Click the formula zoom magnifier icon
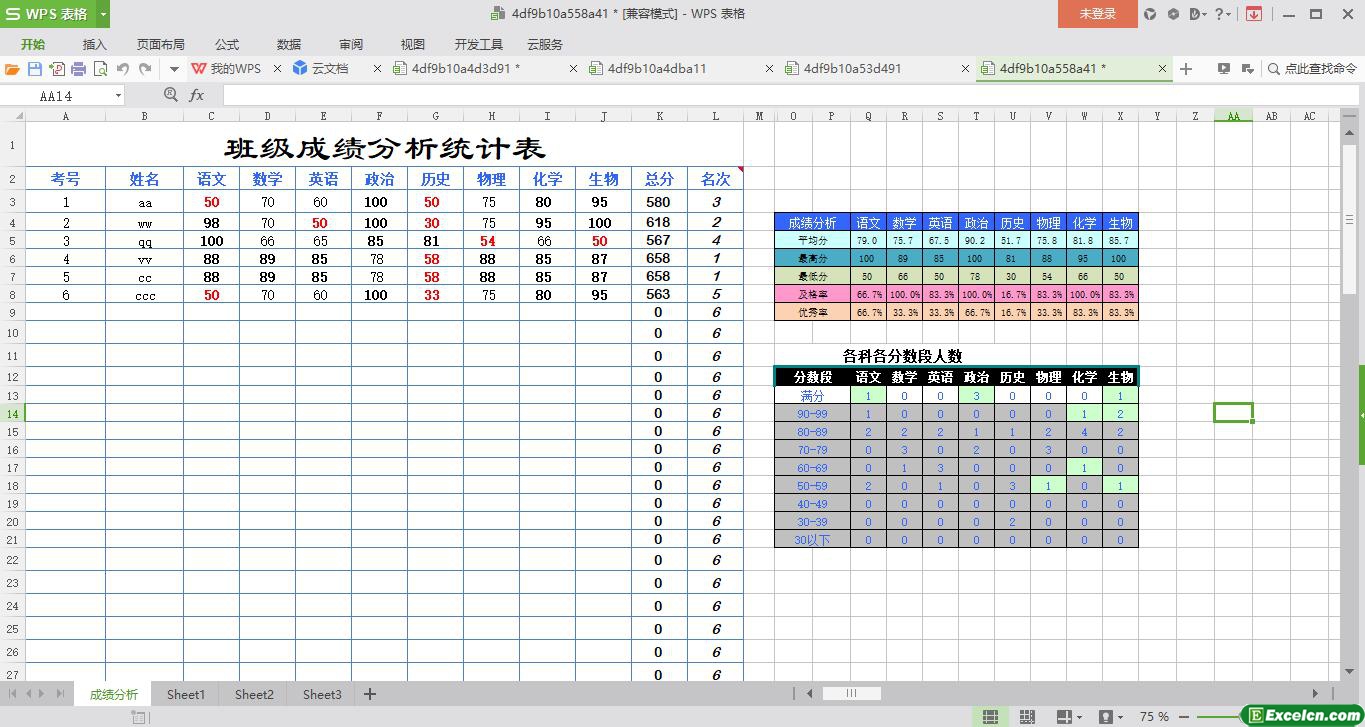1365x727 pixels. (x=171, y=95)
